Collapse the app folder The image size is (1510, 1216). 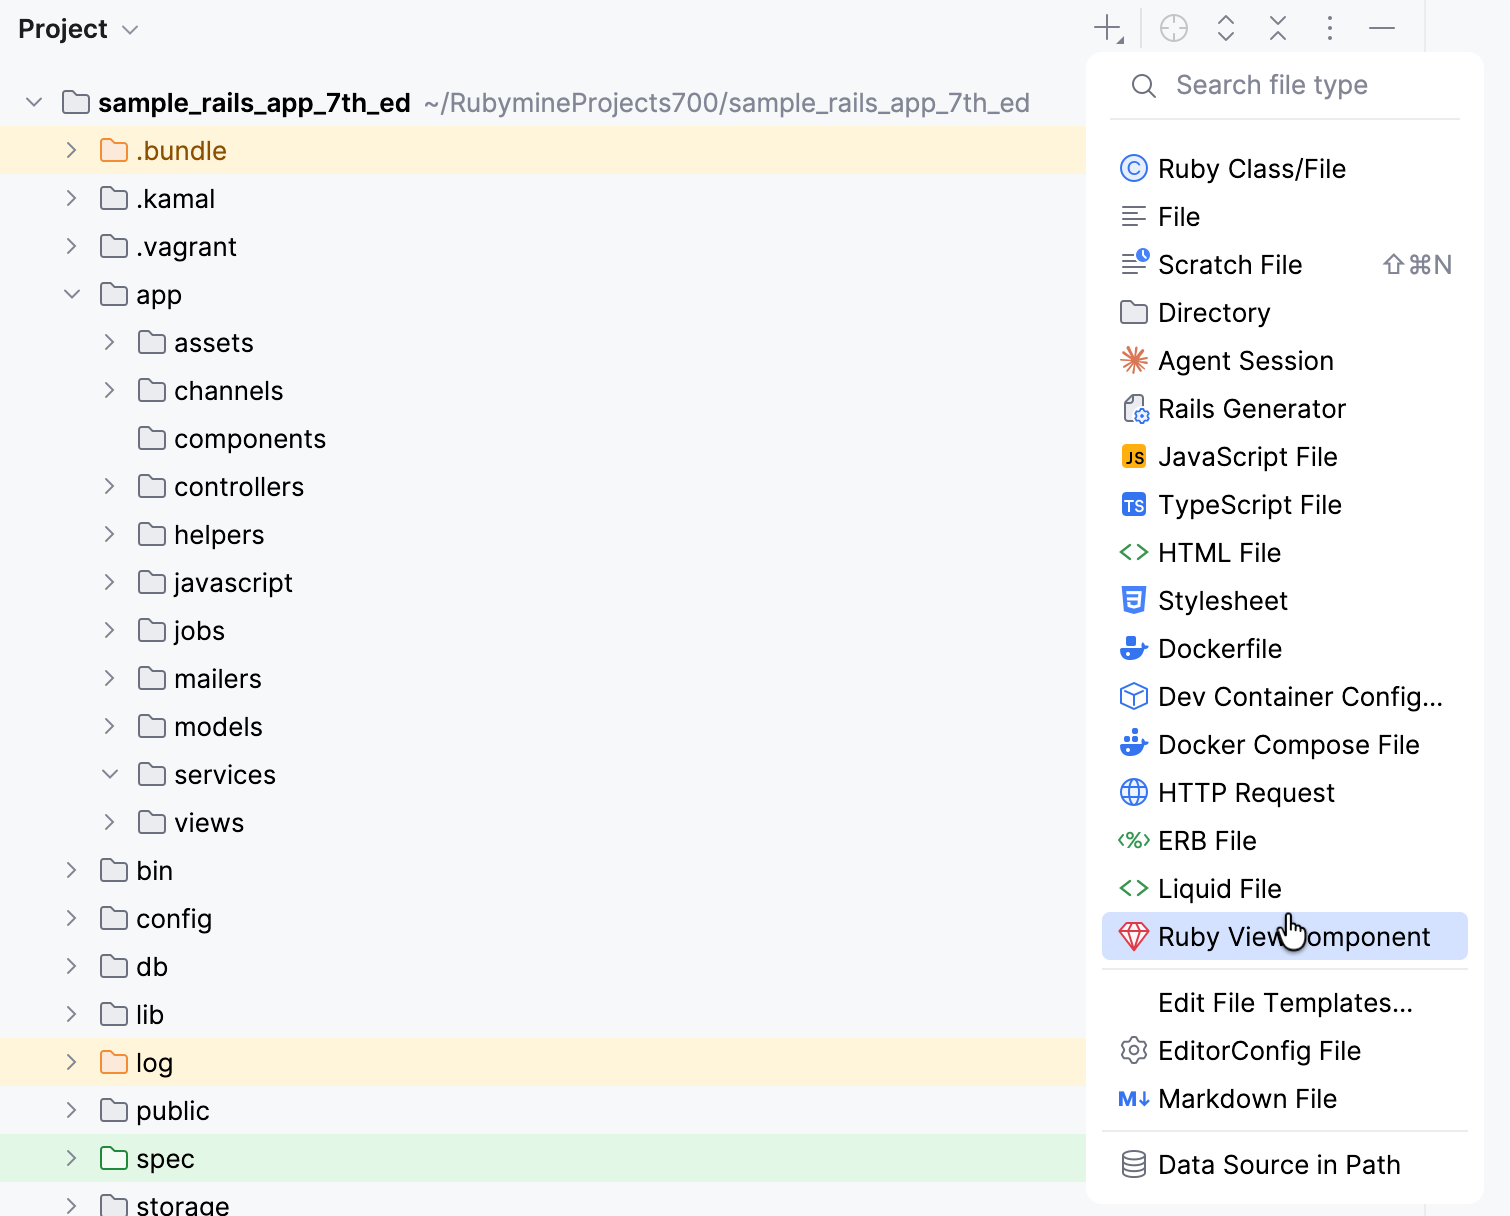point(71,294)
